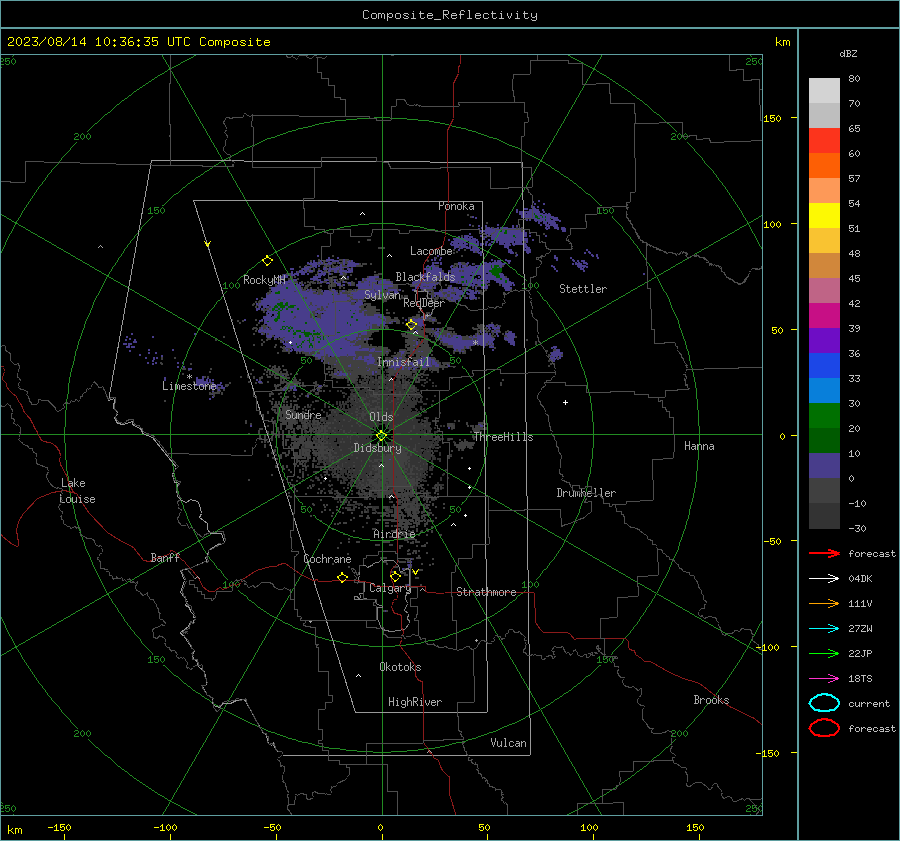
Task: Click the ThreeHills label
Action: [x=503, y=437]
